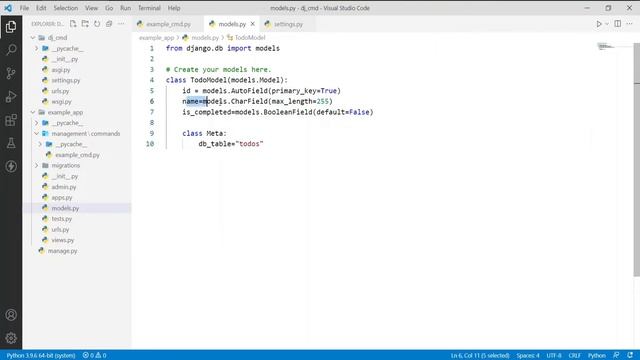Open apps.py in the Explorer tree

(x=62, y=198)
